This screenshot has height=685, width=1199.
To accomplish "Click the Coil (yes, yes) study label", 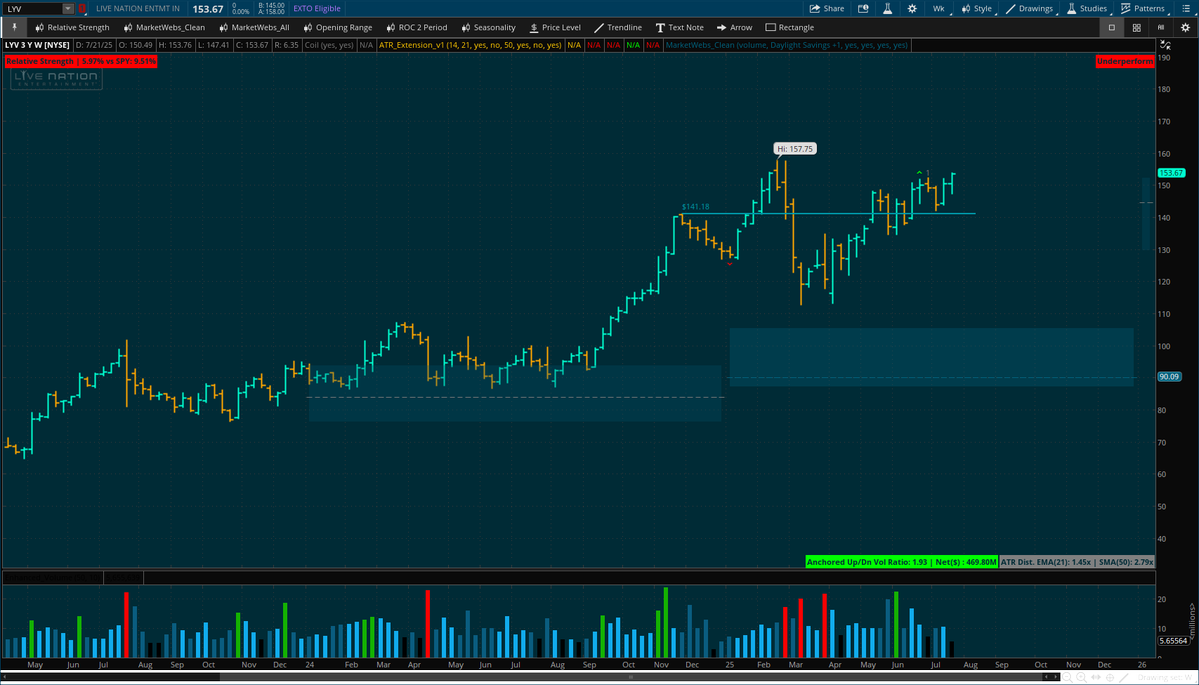I will coord(329,45).
